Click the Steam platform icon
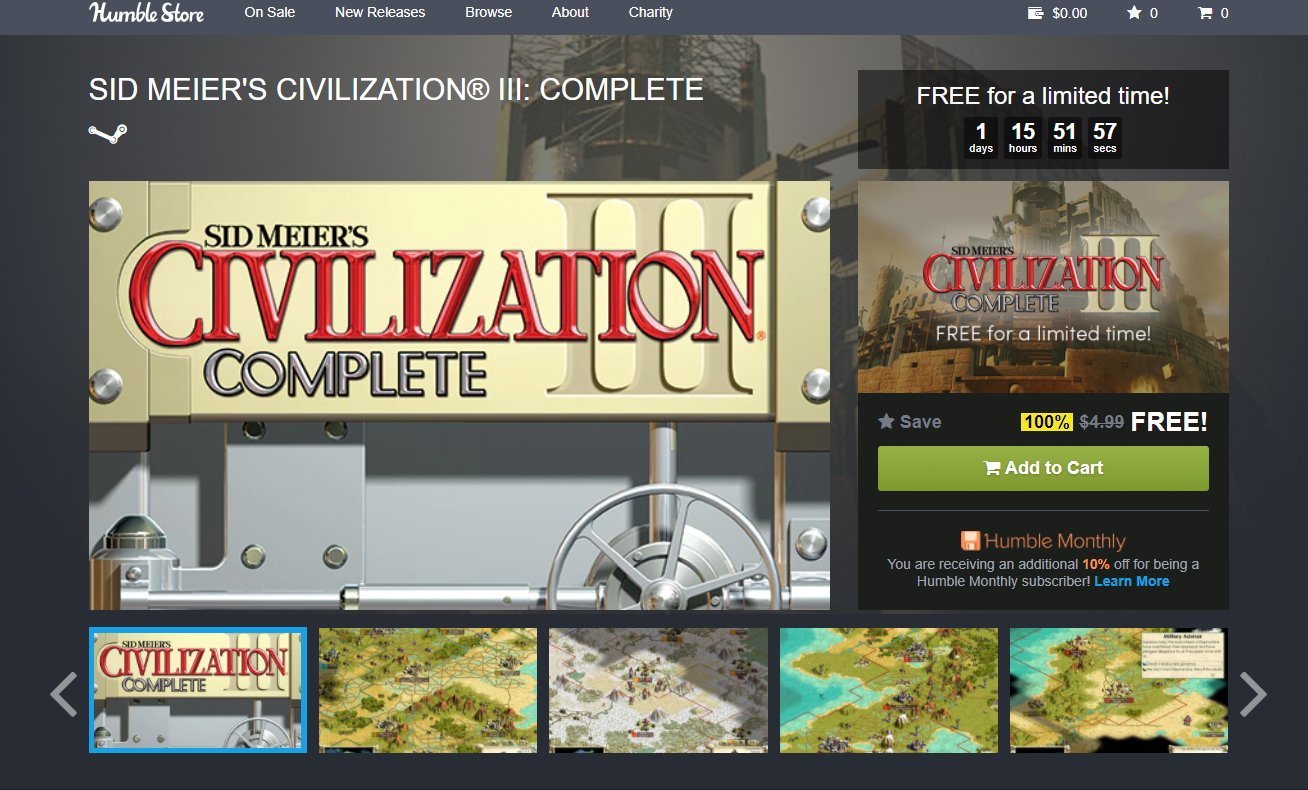The height and width of the screenshot is (790, 1308). 108,134
